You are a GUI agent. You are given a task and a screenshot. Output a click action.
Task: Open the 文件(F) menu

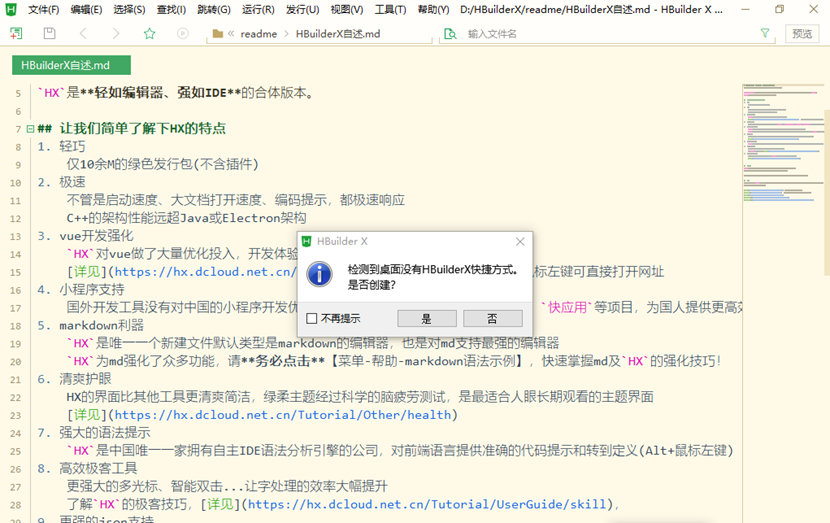point(43,10)
